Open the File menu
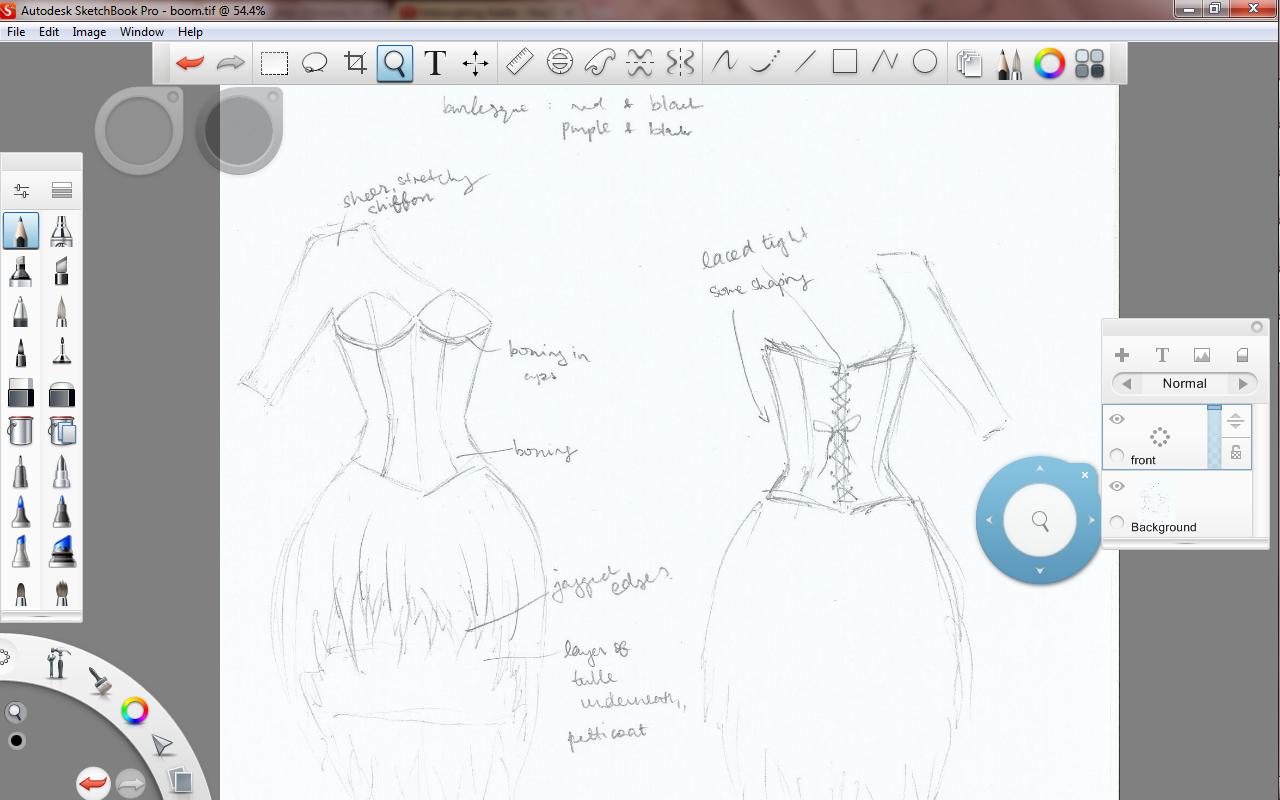 (16, 32)
